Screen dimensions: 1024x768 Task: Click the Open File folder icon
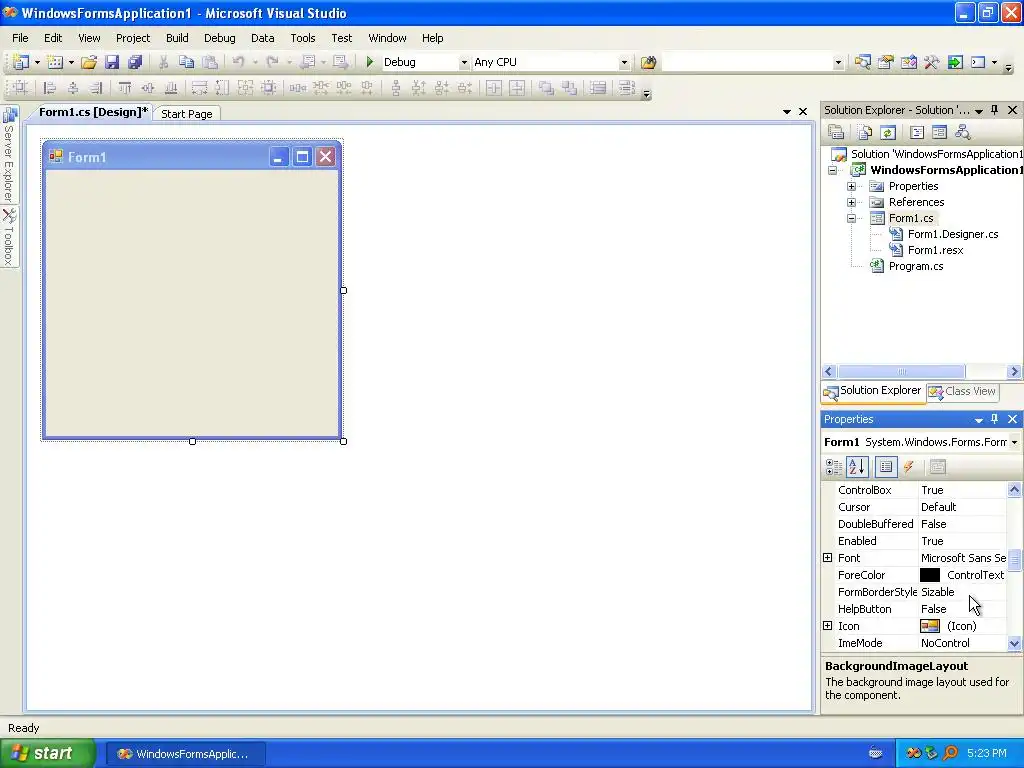click(x=89, y=62)
